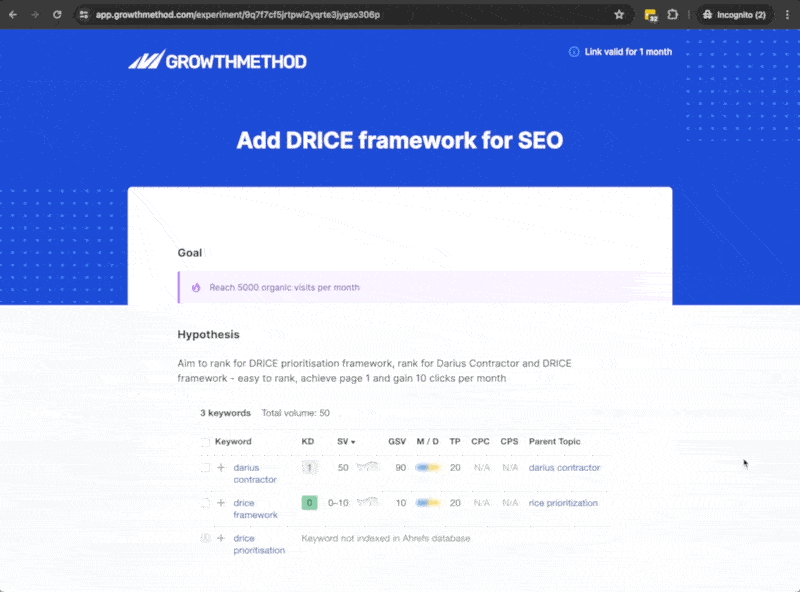Check the drice prioritisation row checkbox
The width and height of the screenshot is (800, 592).
tap(205, 538)
